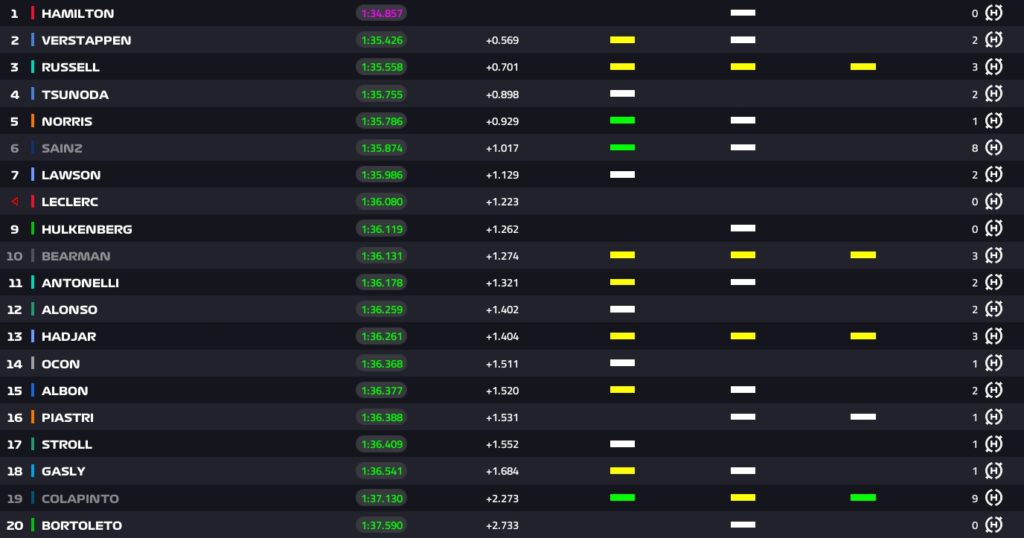The image size is (1024, 538).
Task: Click Gasly's +1.684 gap value
Action: tap(502, 471)
